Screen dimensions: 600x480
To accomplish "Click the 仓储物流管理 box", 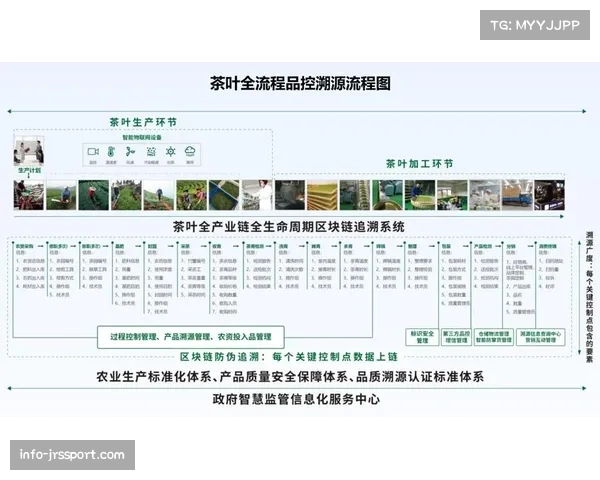I will tap(494, 337).
